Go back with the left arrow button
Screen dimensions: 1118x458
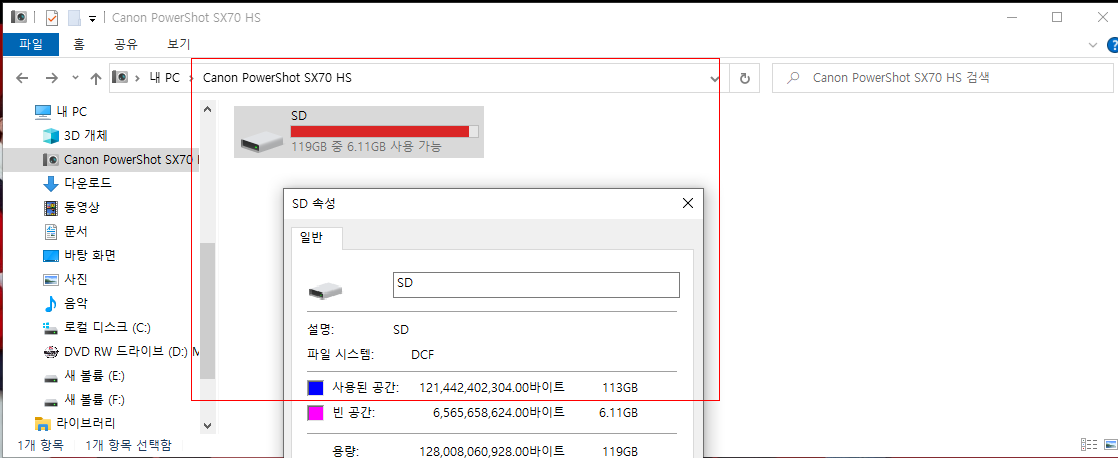[22, 78]
